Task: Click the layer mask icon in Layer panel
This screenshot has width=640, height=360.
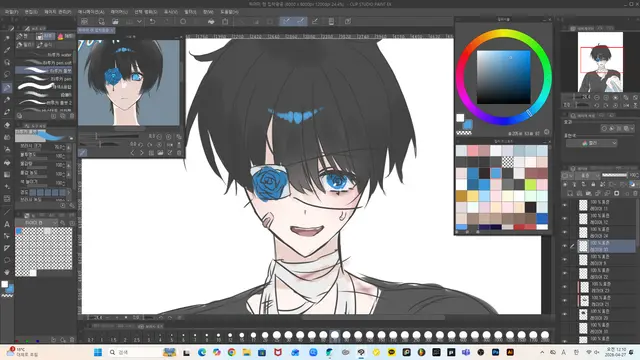Action: pyautogui.click(x=617, y=193)
